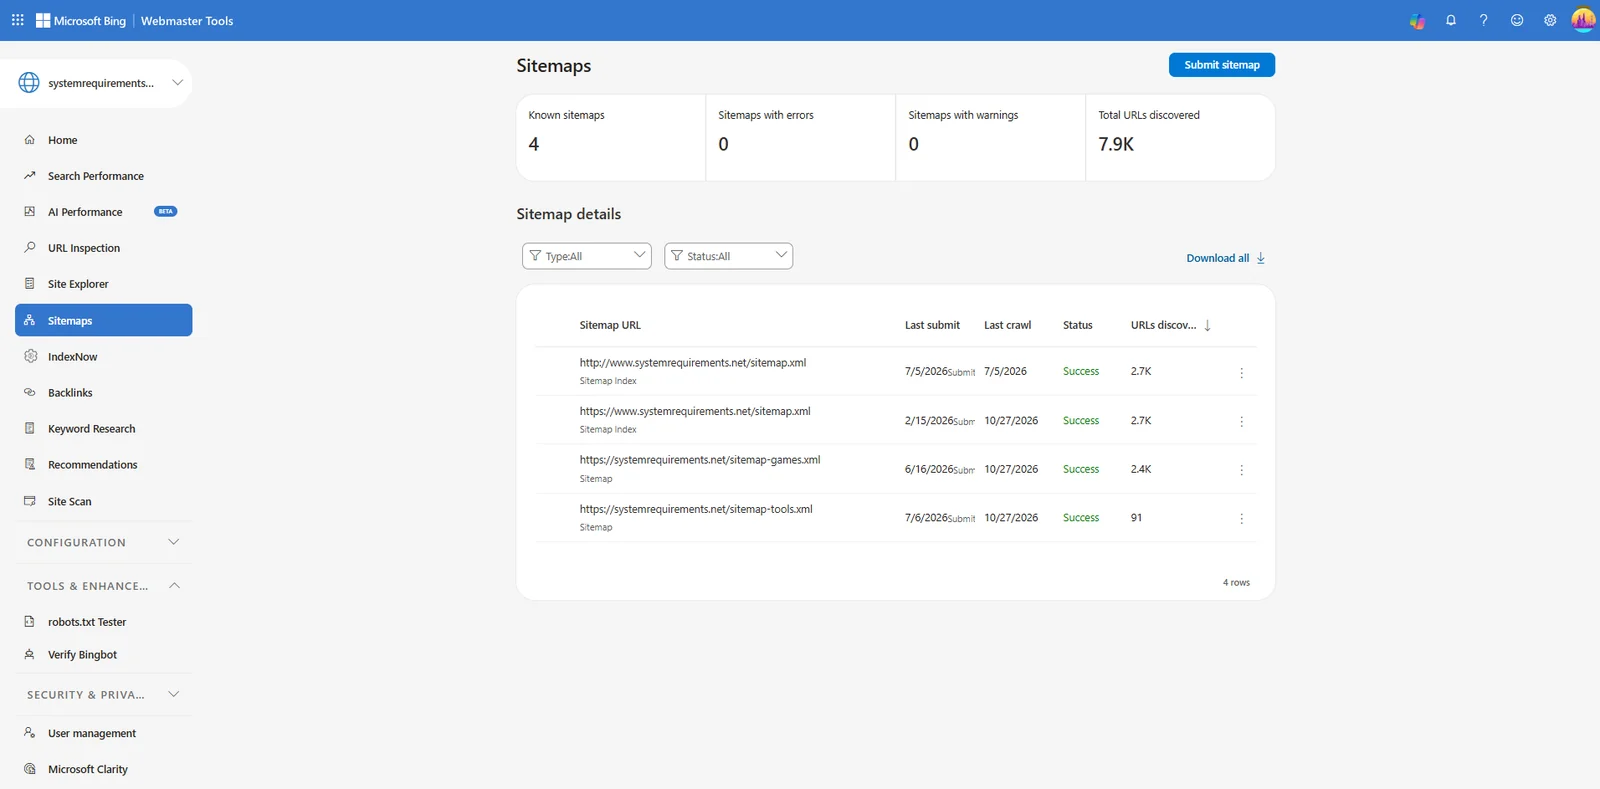This screenshot has width=1600, height=789.
Task: Open the app launcher grid icon
Action: [18, 20]
